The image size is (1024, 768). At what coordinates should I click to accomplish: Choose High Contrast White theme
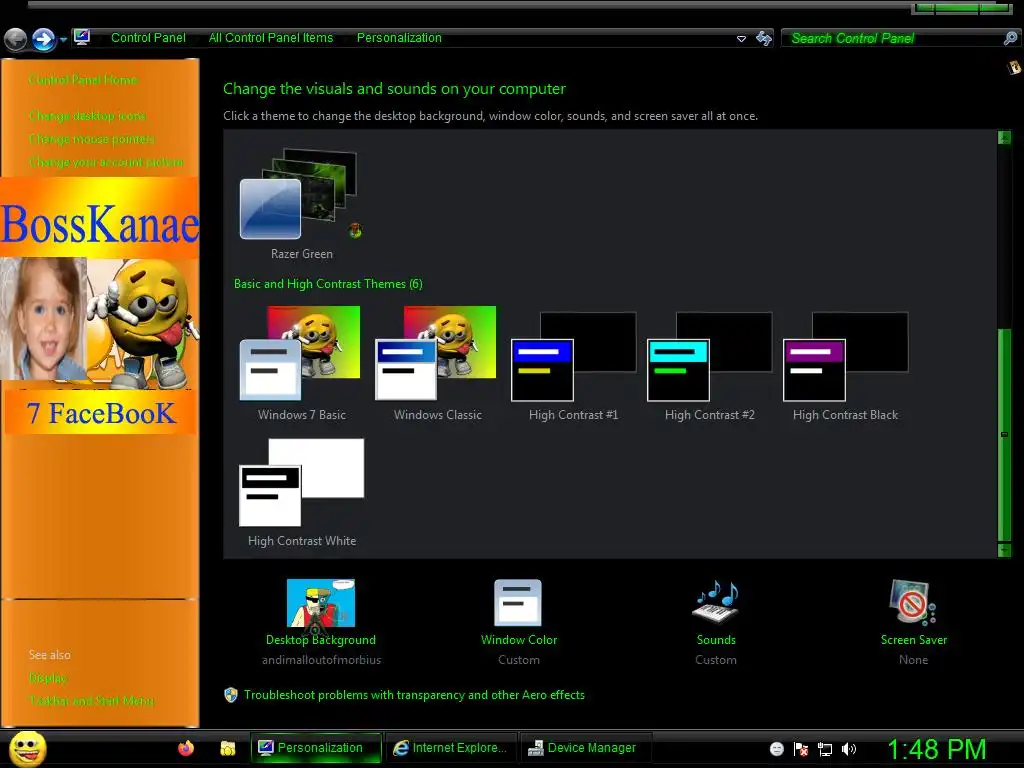tap(301, 493)
